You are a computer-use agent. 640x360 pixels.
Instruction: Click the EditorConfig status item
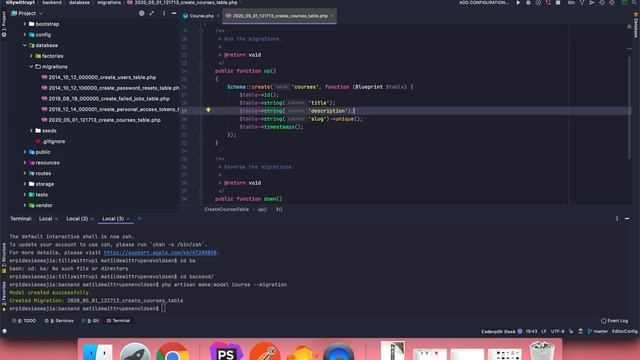(x=624, y=331)
